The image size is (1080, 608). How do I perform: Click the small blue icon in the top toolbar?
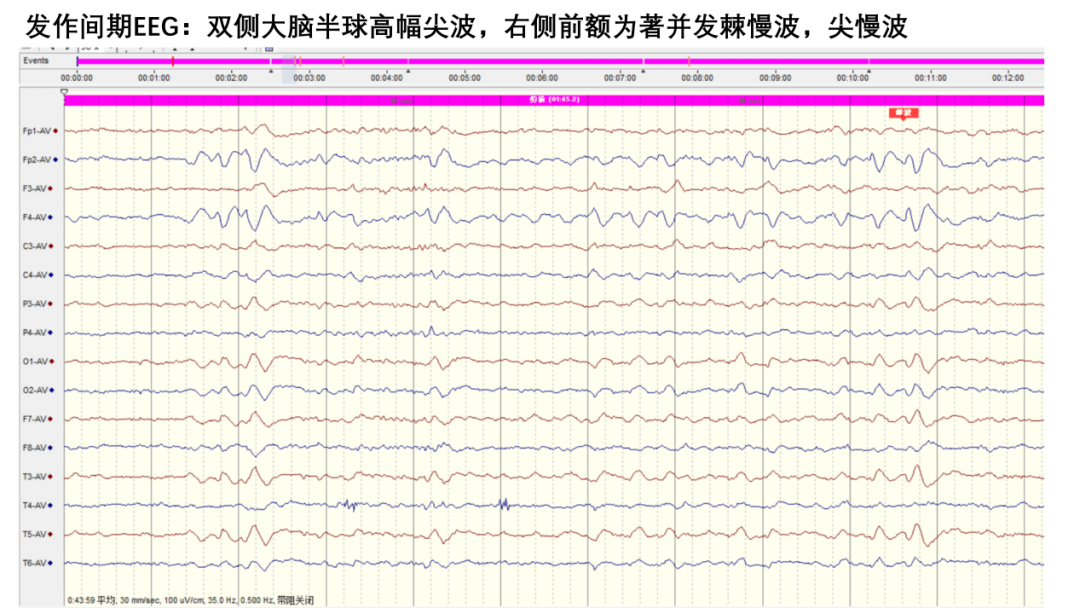pyautogui.click(x=269, y=49)
